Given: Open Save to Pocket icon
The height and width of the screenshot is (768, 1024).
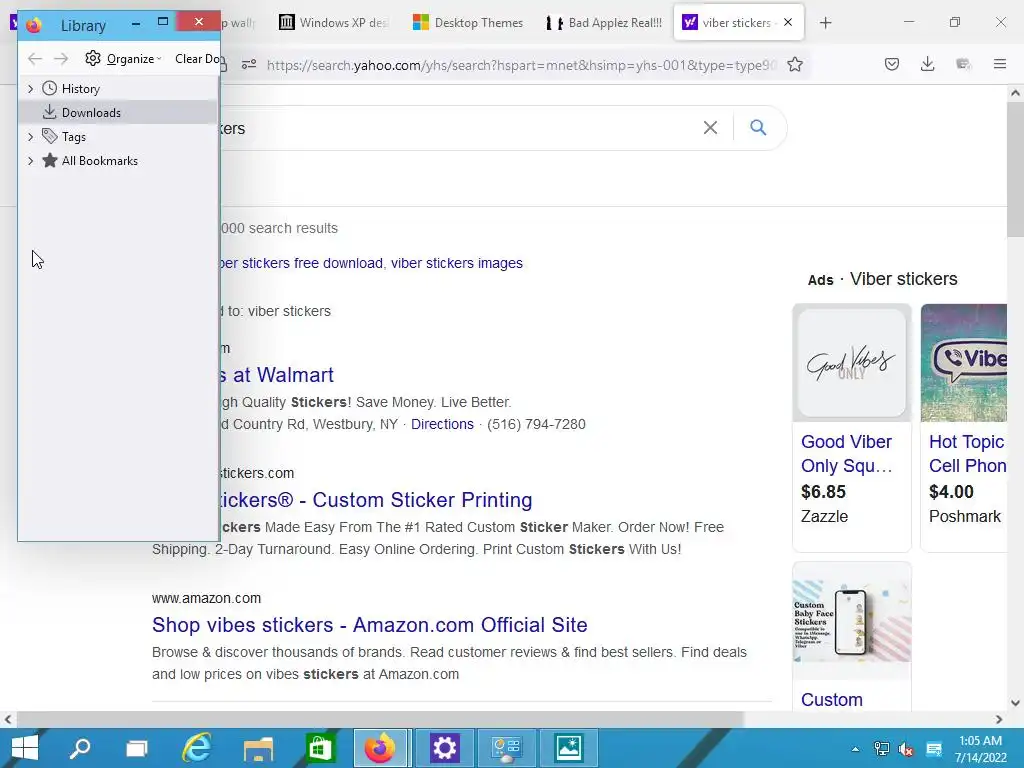Looking at the screenshot, I should pyautogui.click(x=891, y=64).
